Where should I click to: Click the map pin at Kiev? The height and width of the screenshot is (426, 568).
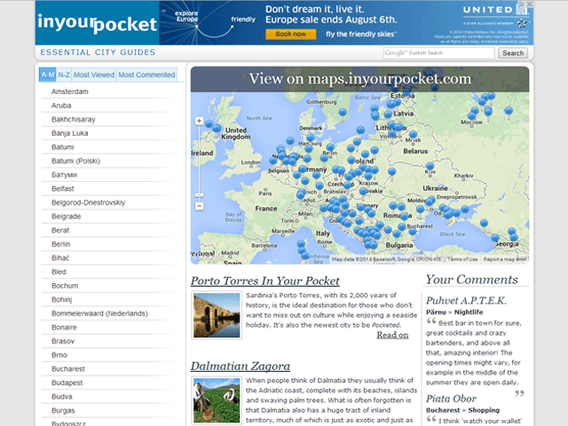(x=430, y=167)
